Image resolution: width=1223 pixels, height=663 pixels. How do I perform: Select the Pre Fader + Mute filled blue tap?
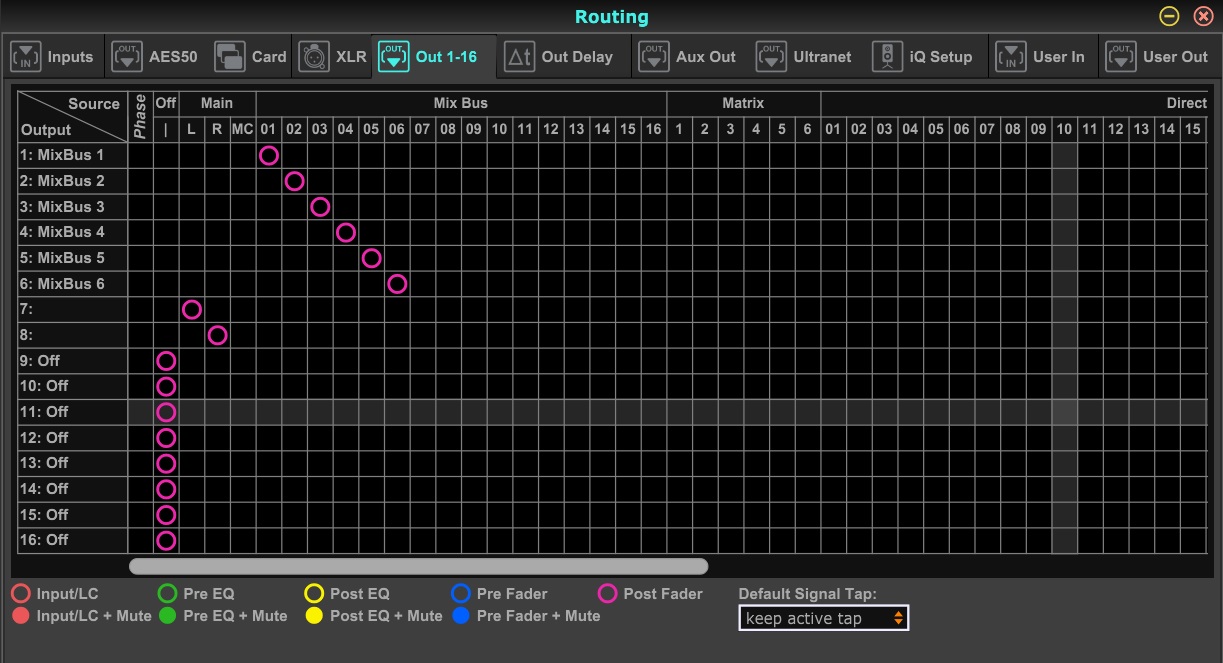coord(461,616)
